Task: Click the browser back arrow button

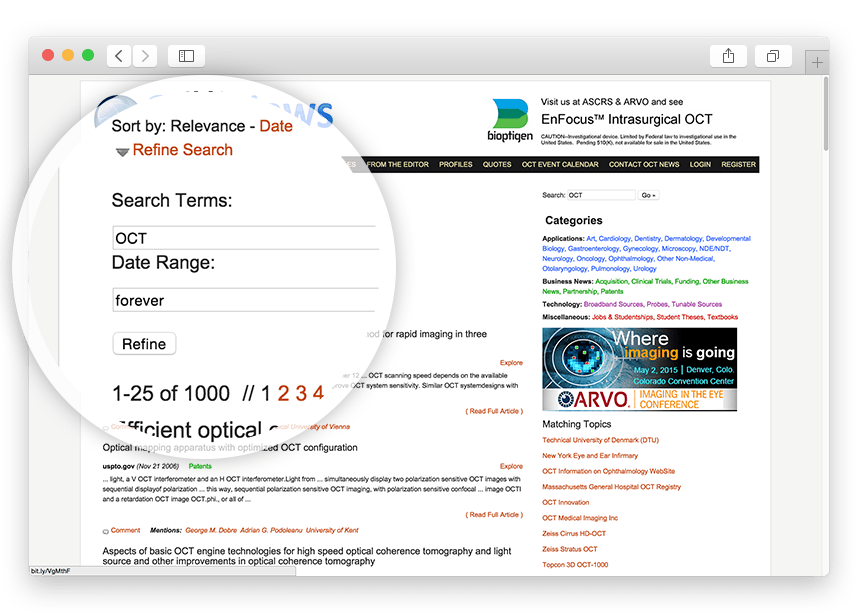Action: tap(119, 56)
